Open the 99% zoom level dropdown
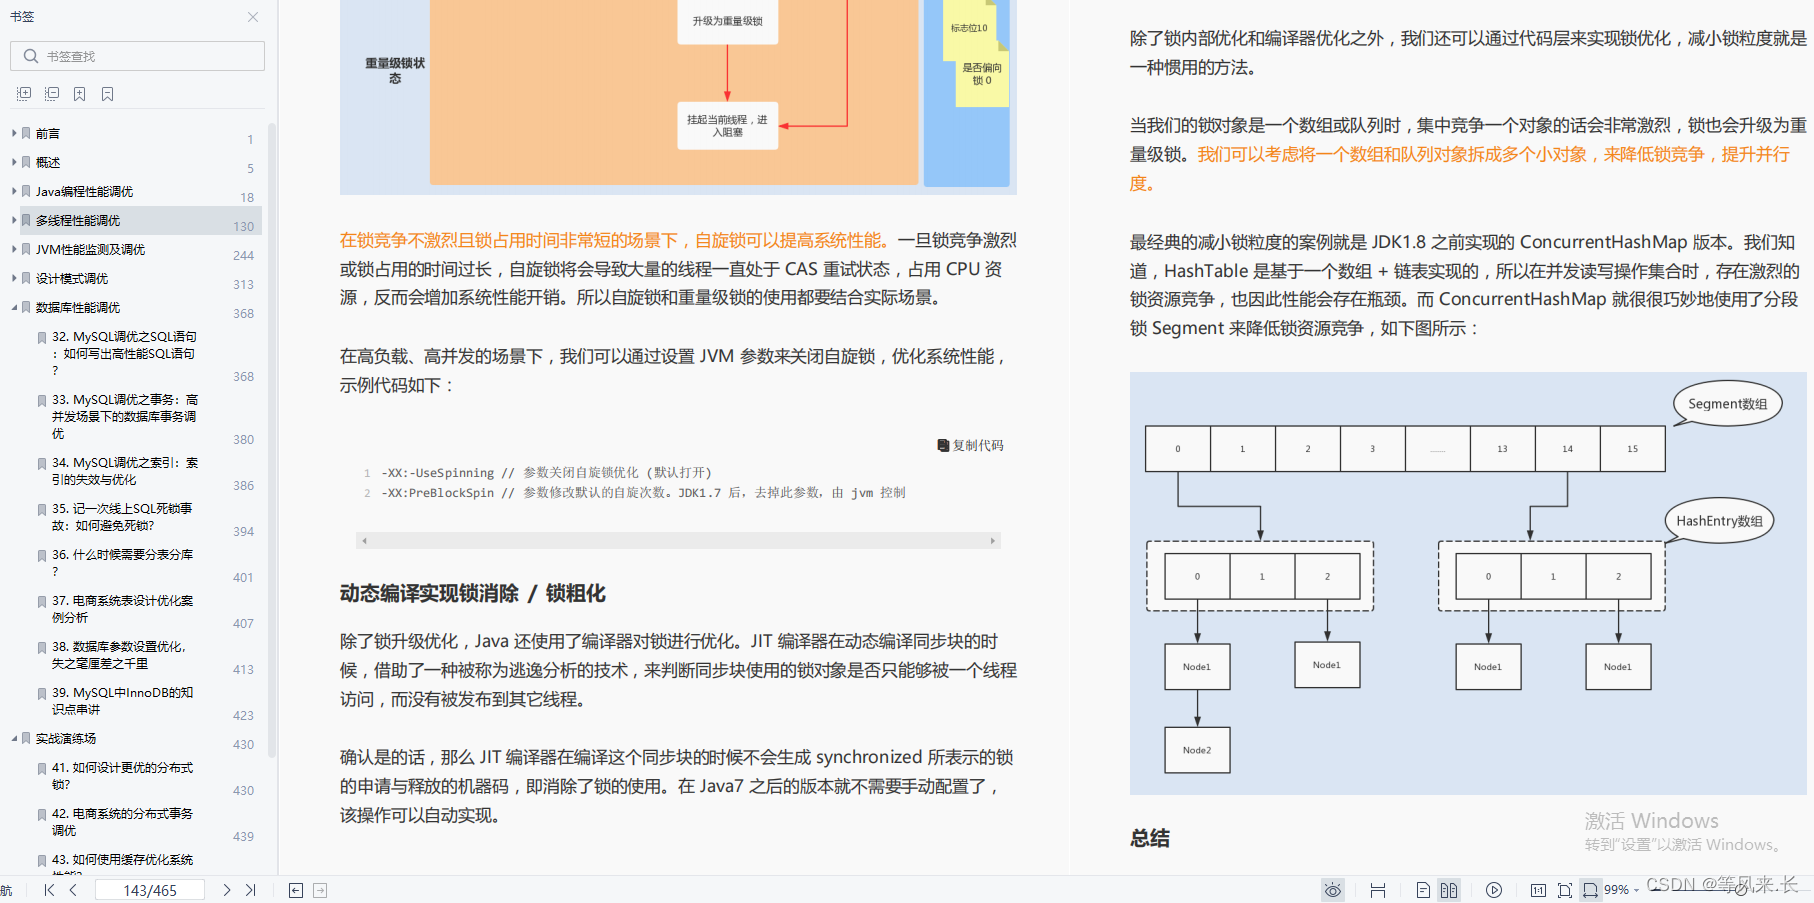 [1620, 889]
